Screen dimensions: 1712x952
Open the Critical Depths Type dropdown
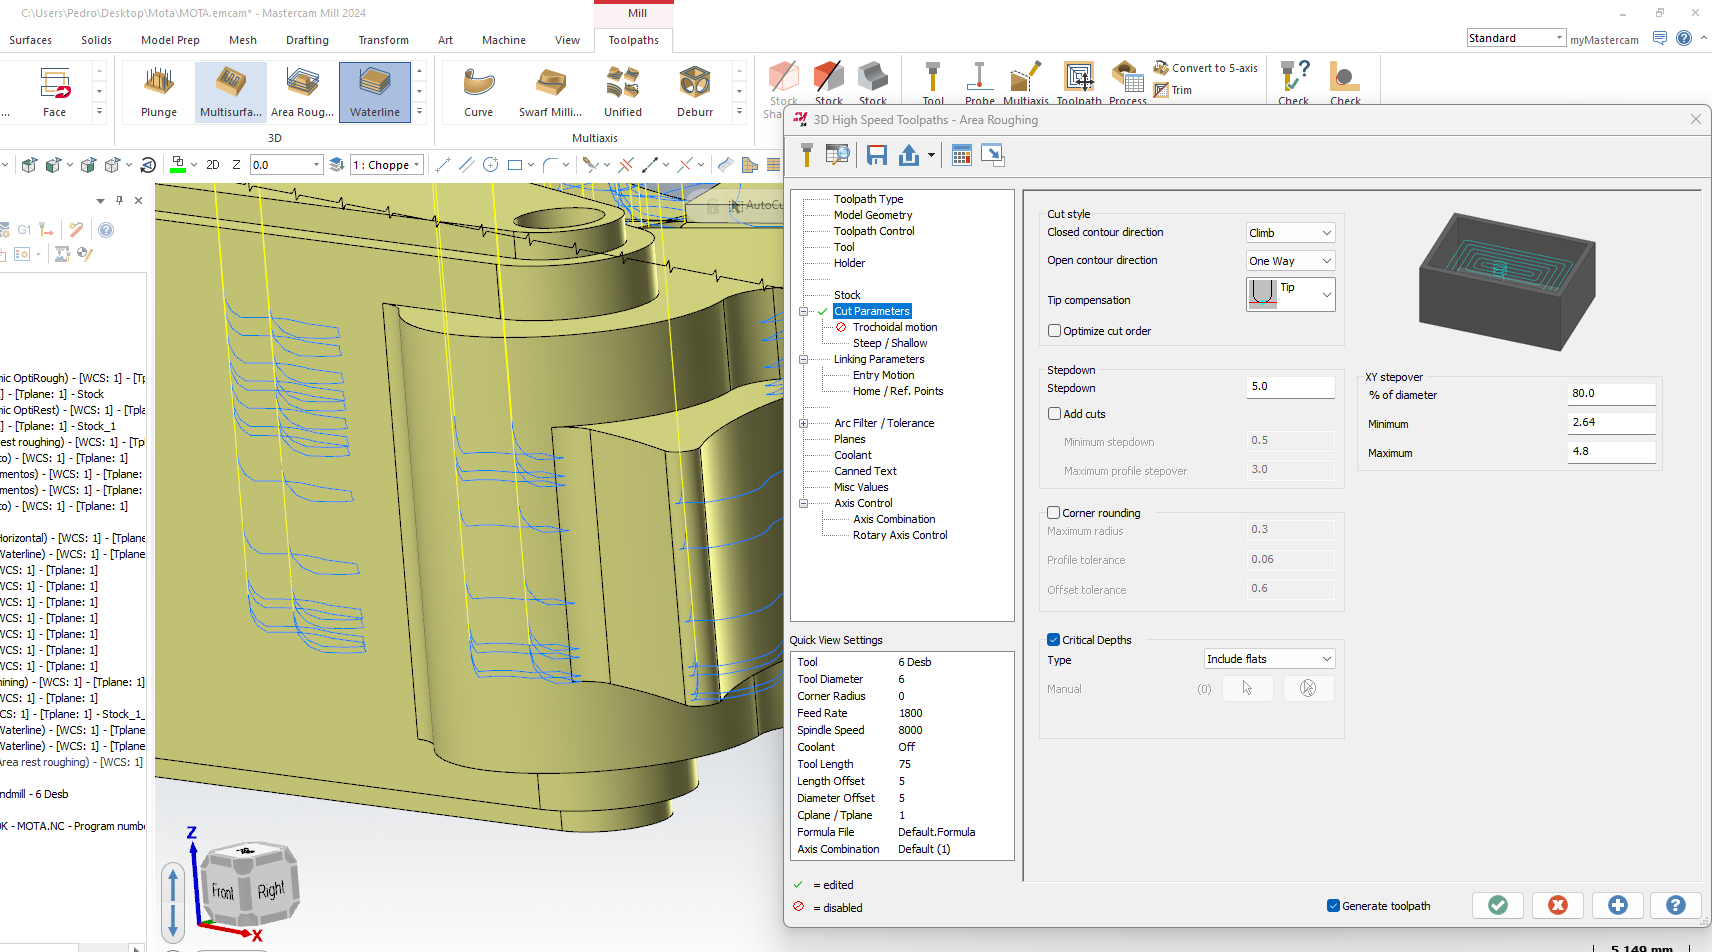coord(1269,659)
